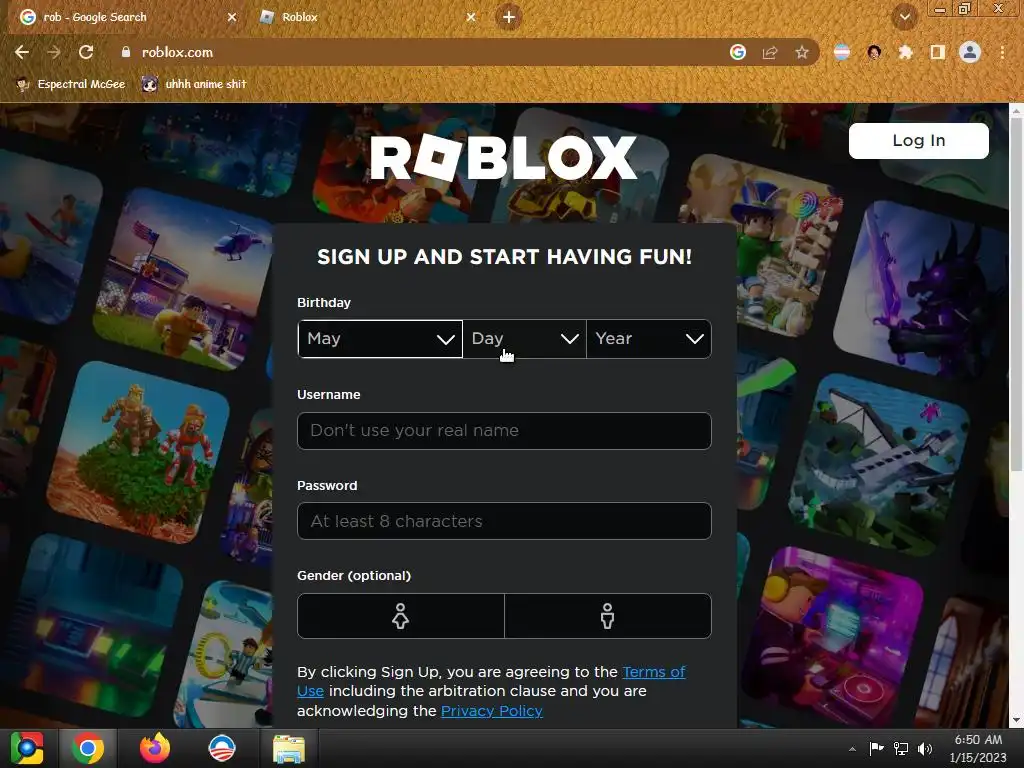Viewport: 1024px width, 768px height.
Task: View site info lock icon
Action: 125,52
